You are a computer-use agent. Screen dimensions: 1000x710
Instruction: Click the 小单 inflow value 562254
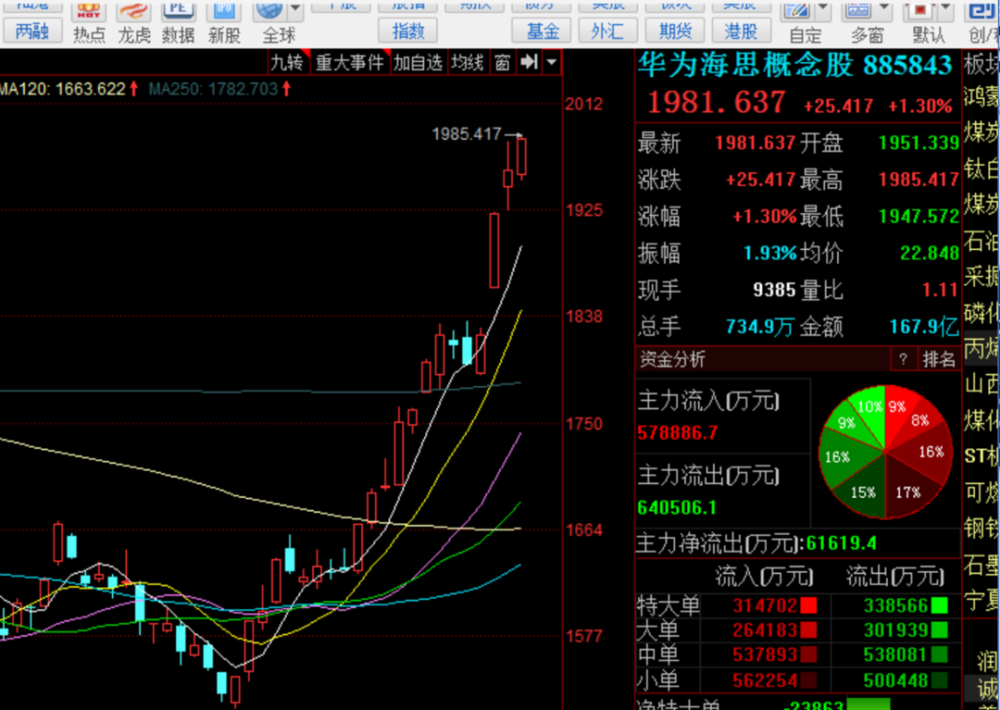pos(765,681)
